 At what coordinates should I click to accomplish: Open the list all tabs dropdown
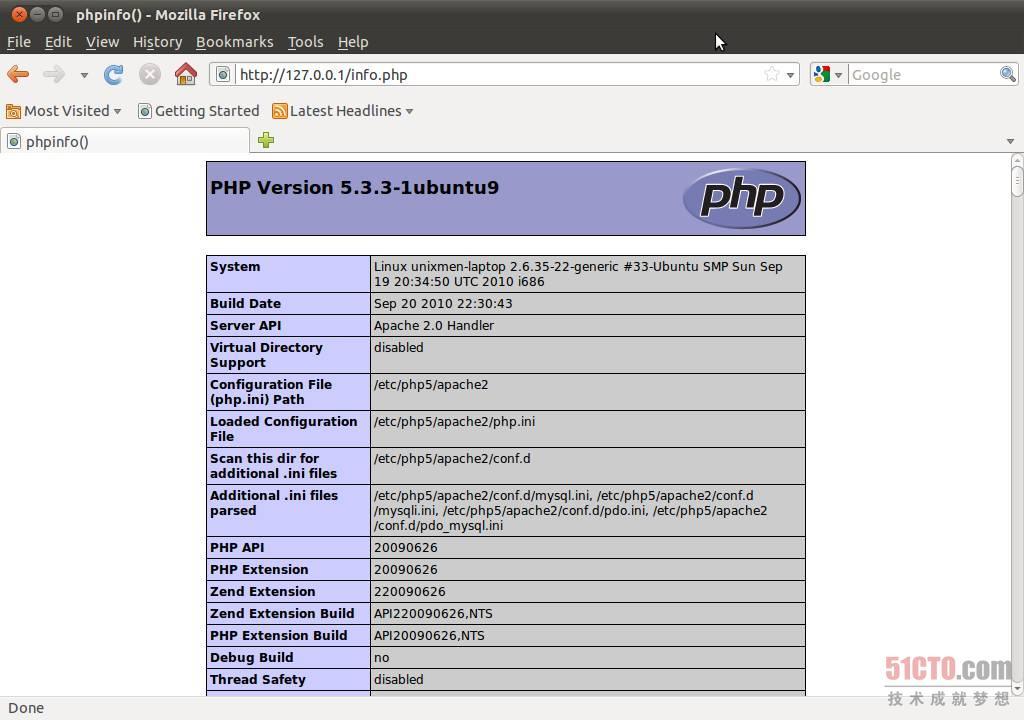tap(1010, 141)
